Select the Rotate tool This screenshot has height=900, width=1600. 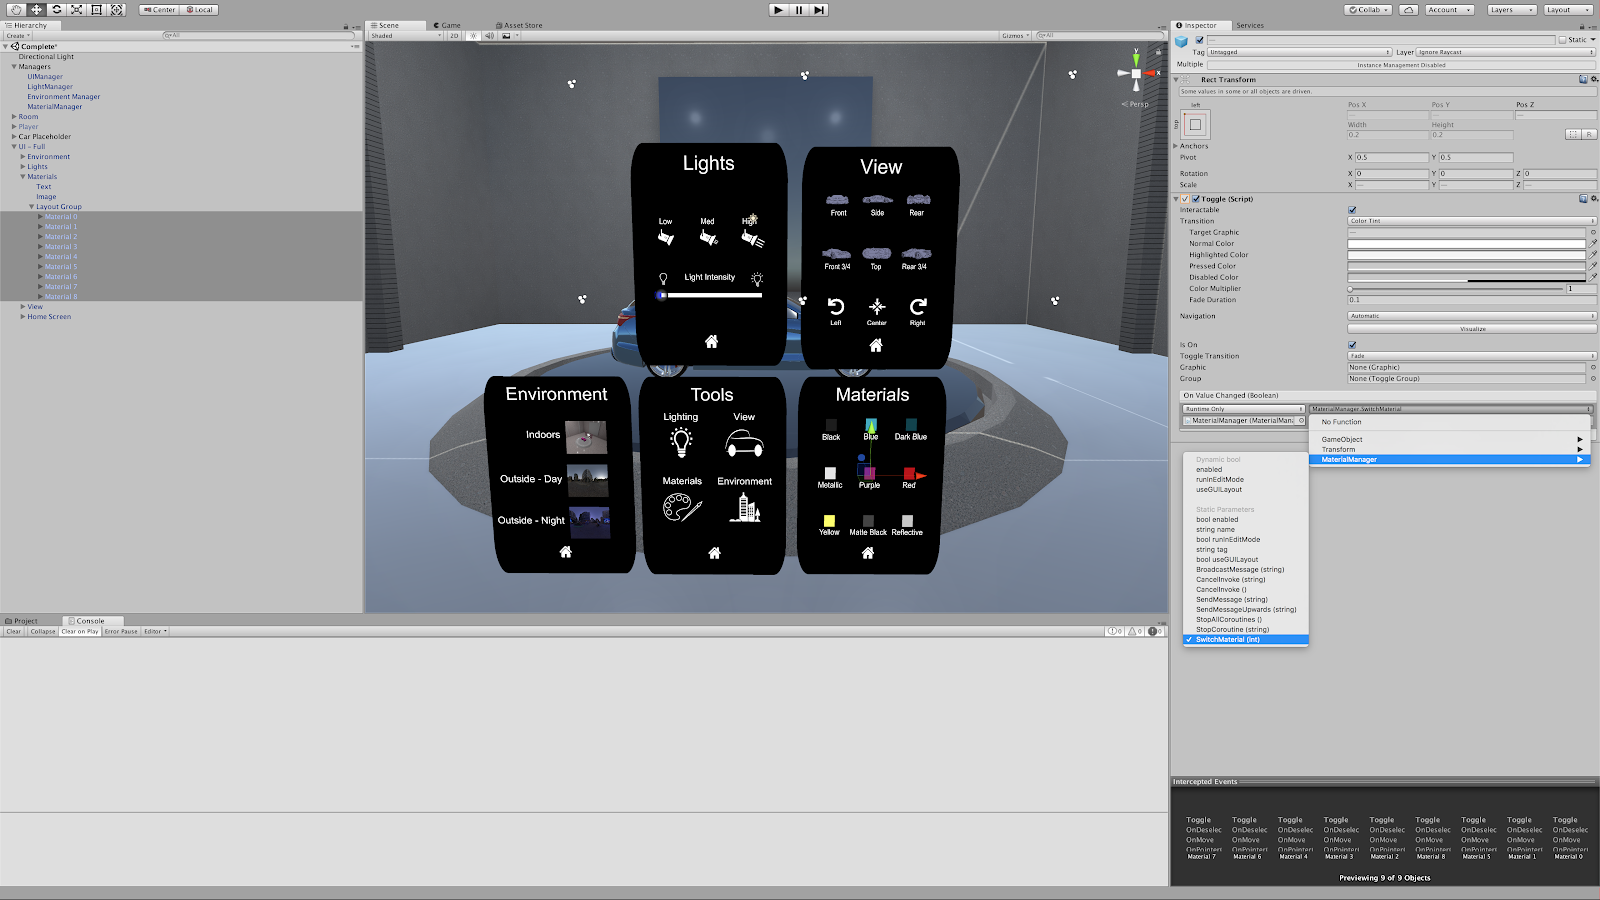click(x=56, y=10)
